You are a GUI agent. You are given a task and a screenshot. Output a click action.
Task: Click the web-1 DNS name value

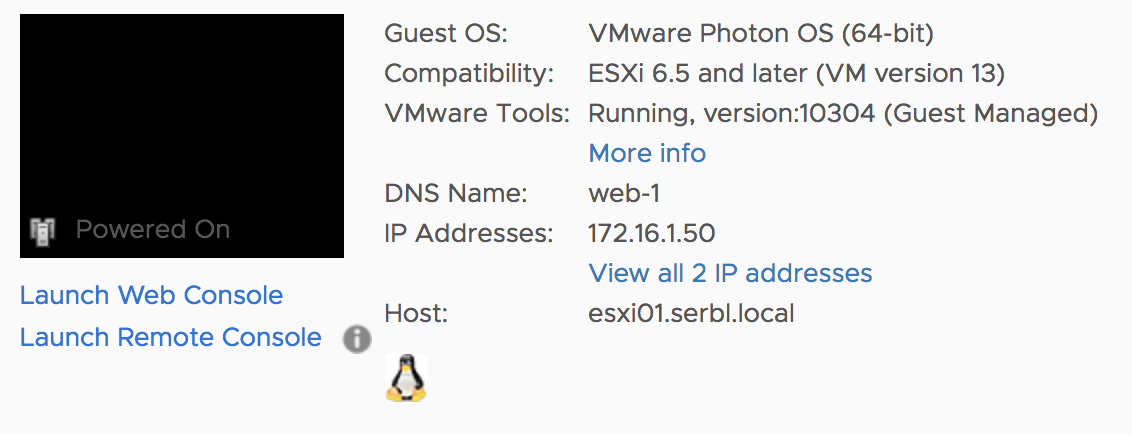(x=624, y=194)
